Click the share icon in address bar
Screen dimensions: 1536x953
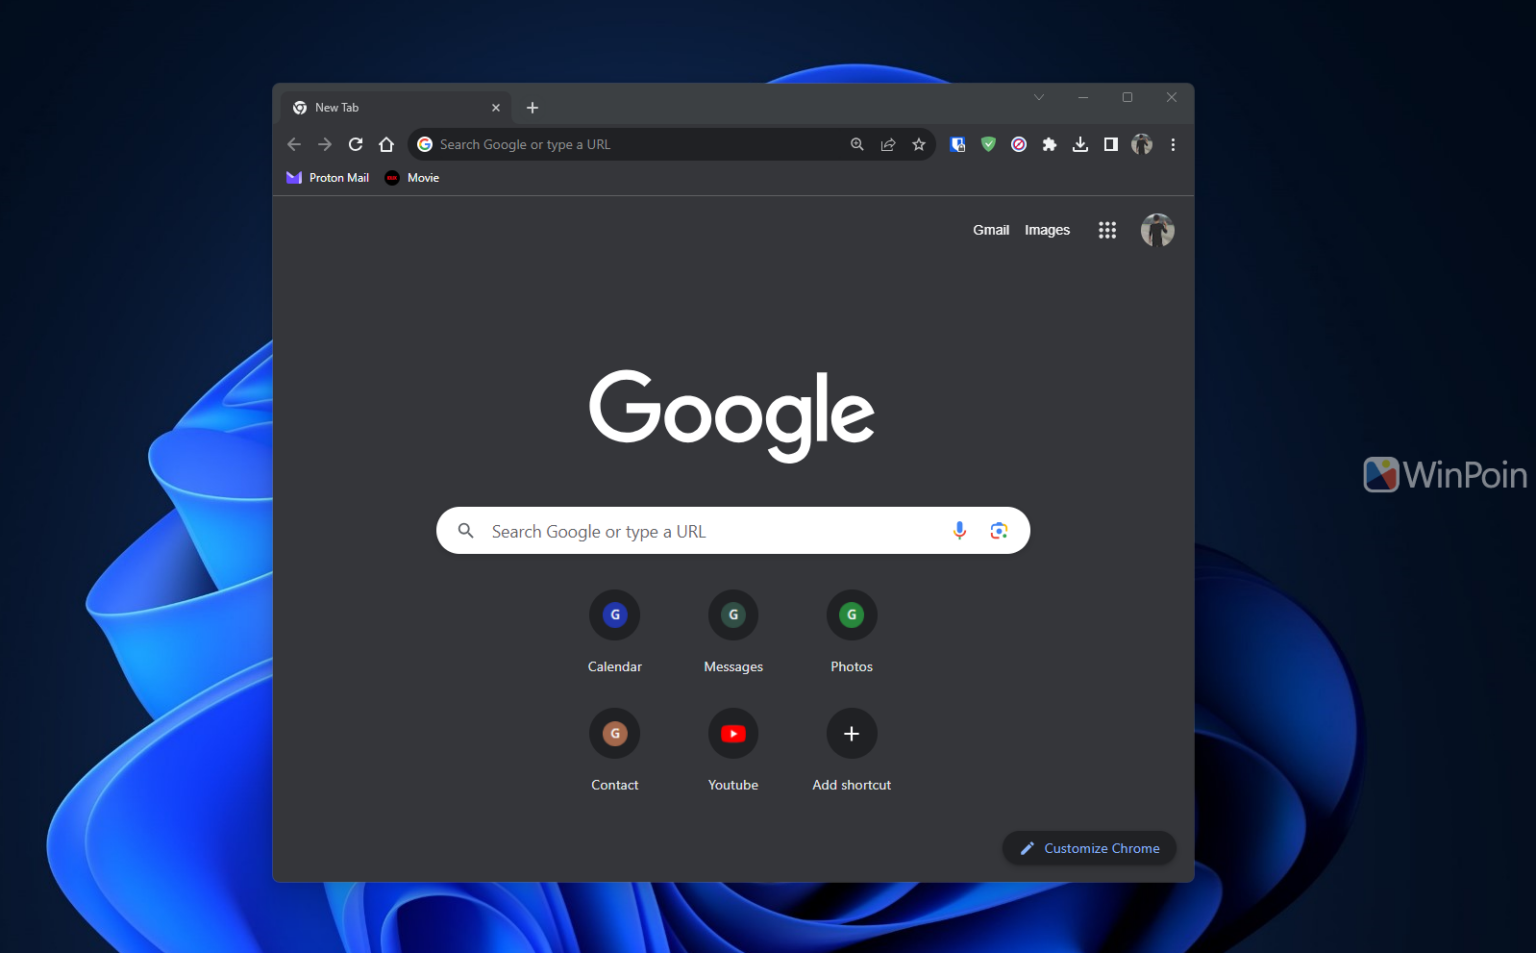(x=888, y=144)
